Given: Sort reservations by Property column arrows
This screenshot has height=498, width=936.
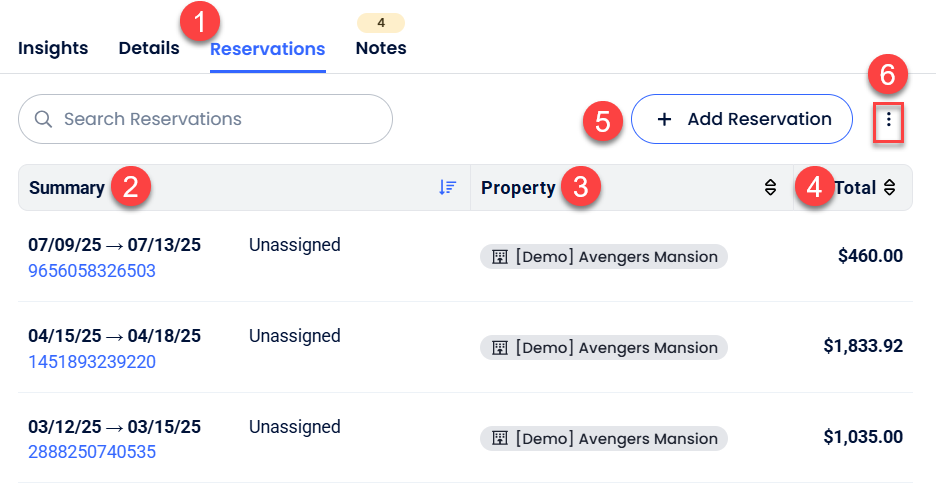Looking at the screenshot, I should [770, 187].
